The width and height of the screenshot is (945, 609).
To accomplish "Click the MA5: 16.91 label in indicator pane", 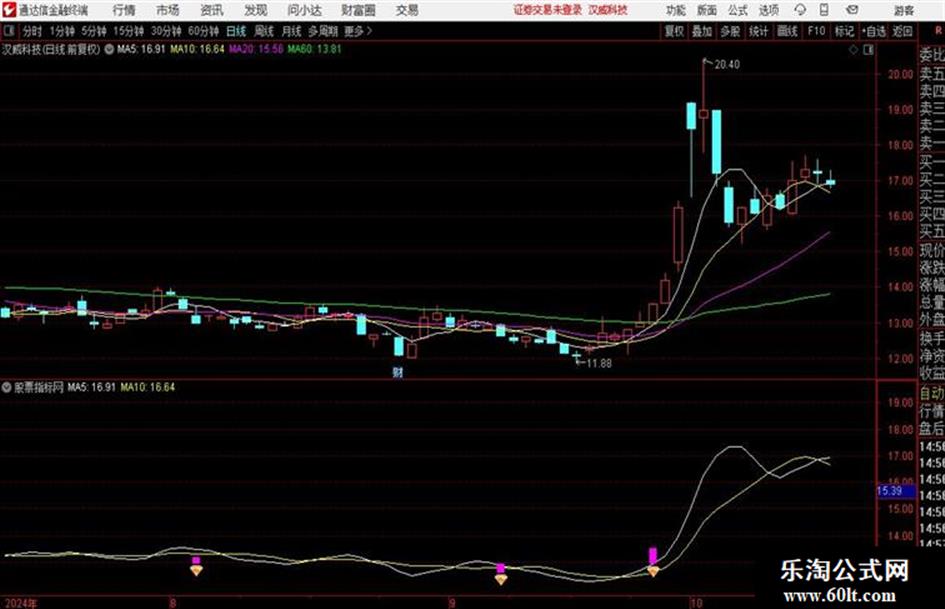I will 92,387.
